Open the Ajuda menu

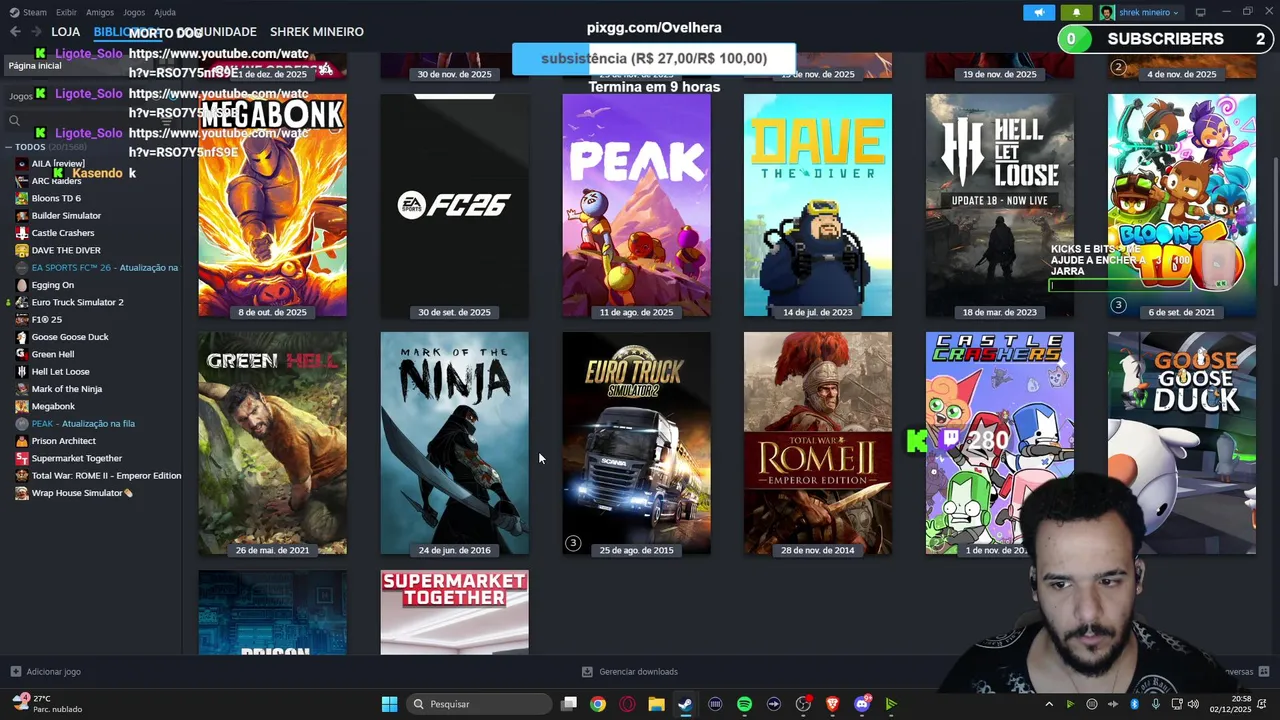pyautogui.click(x=165, y=12)
